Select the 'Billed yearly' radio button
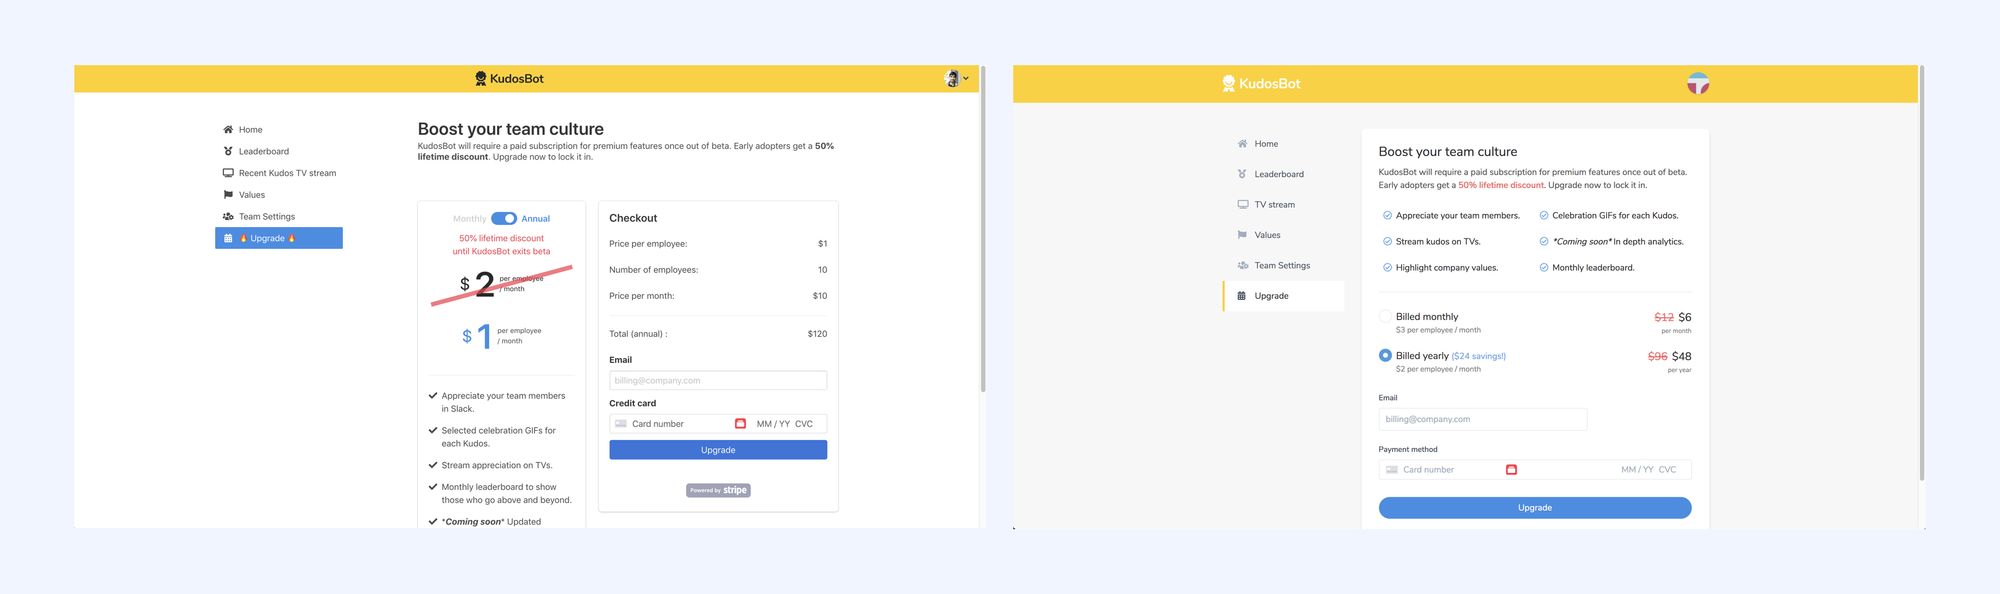The height and width of the screenshot is (594, 2000). pyautogui.click(x=1385, y=355)
